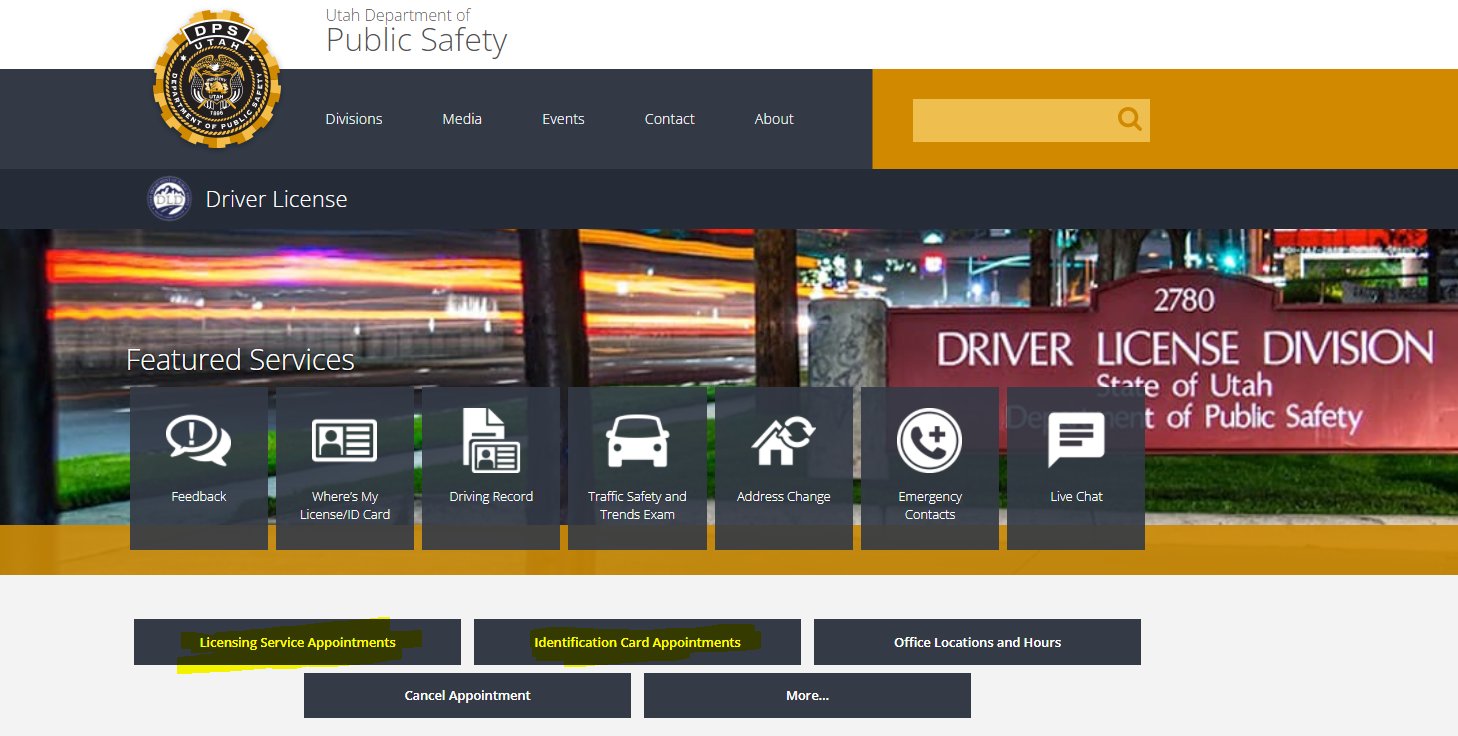Click Identification Card Appointments button
1458x736 pixels.
(637, 642)
